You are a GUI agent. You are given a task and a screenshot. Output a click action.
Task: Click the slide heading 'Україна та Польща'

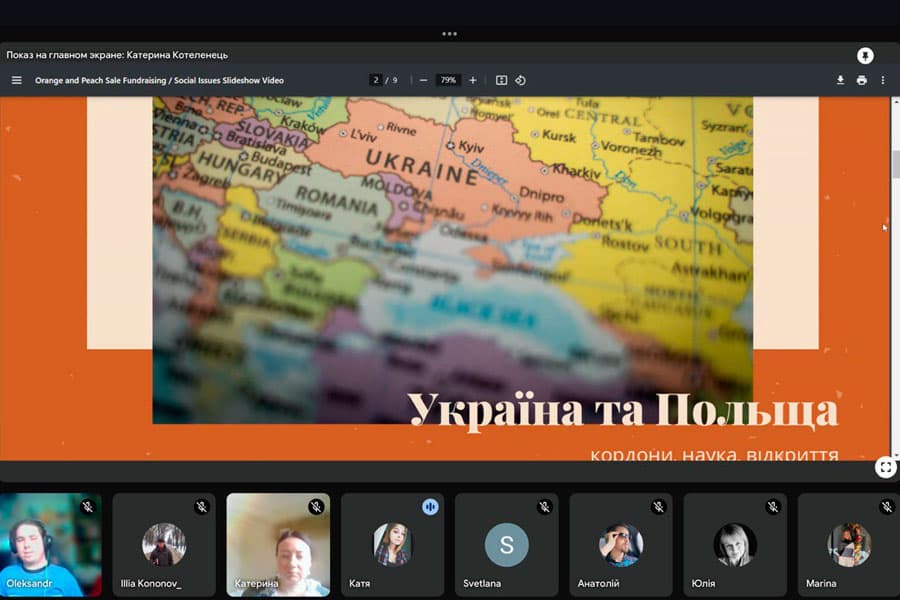pos(623,410)
